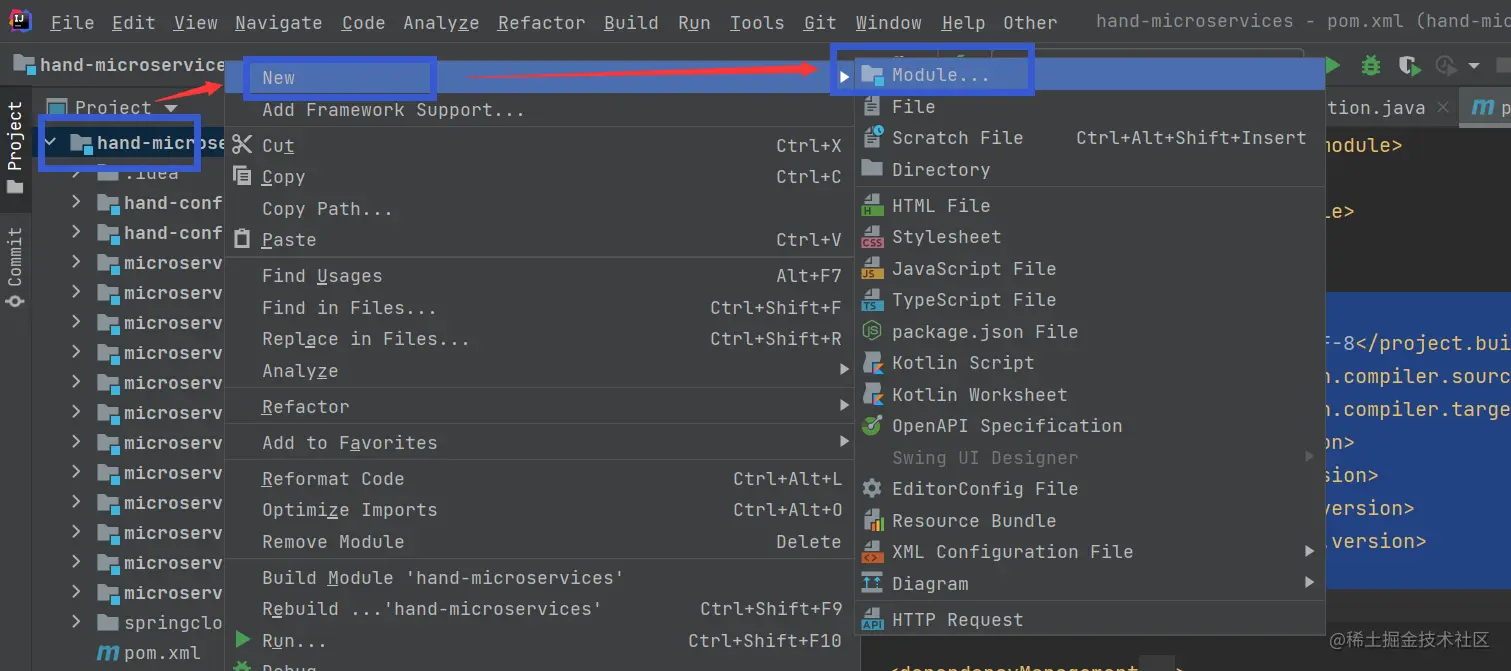Image resolution: width=1511 pixels, height=671 pixels.
Task: Create a new HTML File
Action: 1090,206
